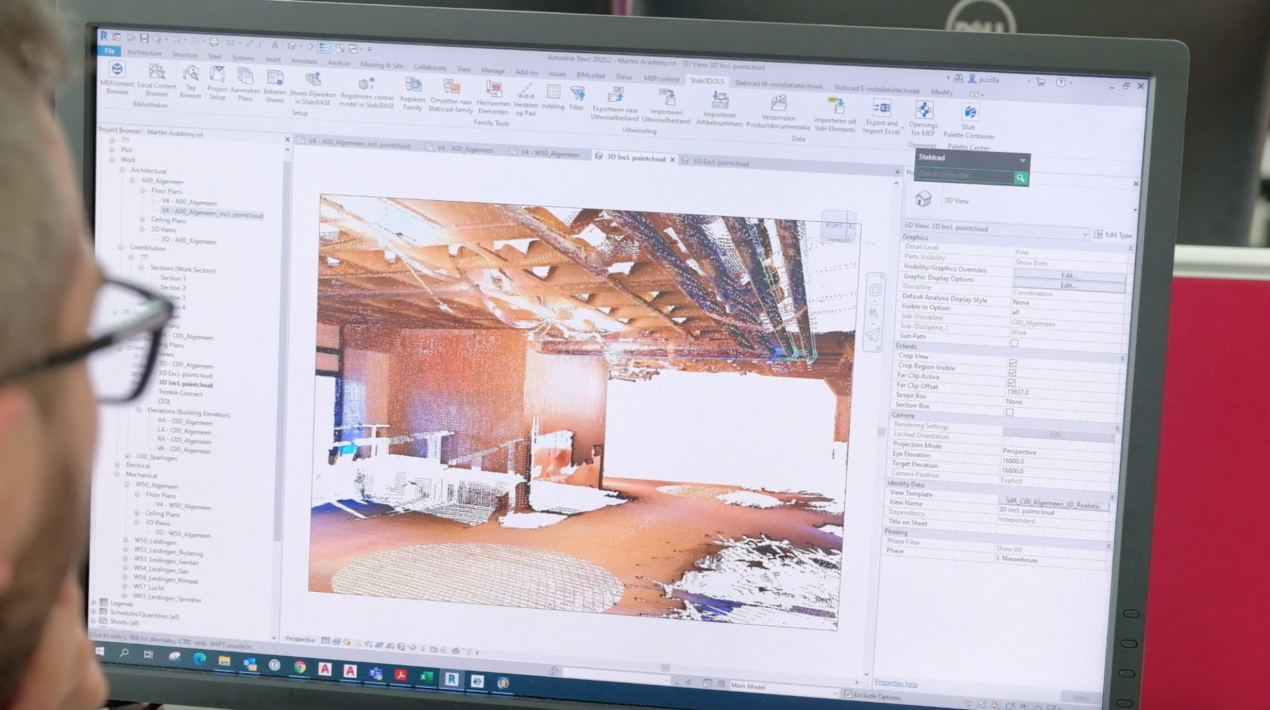Image resolution: width=1270 pixels, height=710 pixels.
Task: Open the Hernoemen Elementen tool
Action: 493,97
